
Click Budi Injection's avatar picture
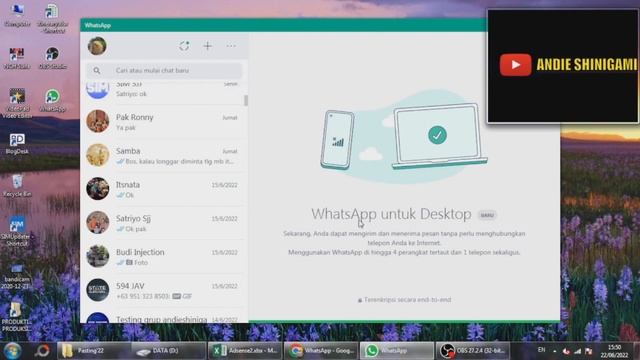click(98, 256)
